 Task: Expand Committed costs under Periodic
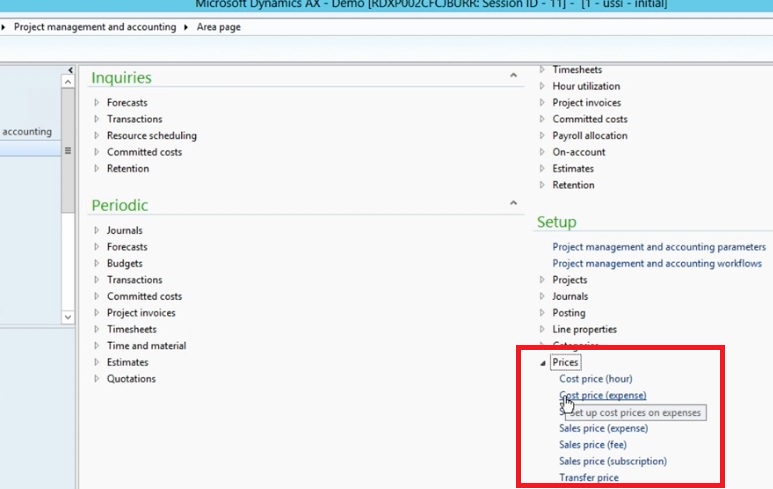pos(97,296)
